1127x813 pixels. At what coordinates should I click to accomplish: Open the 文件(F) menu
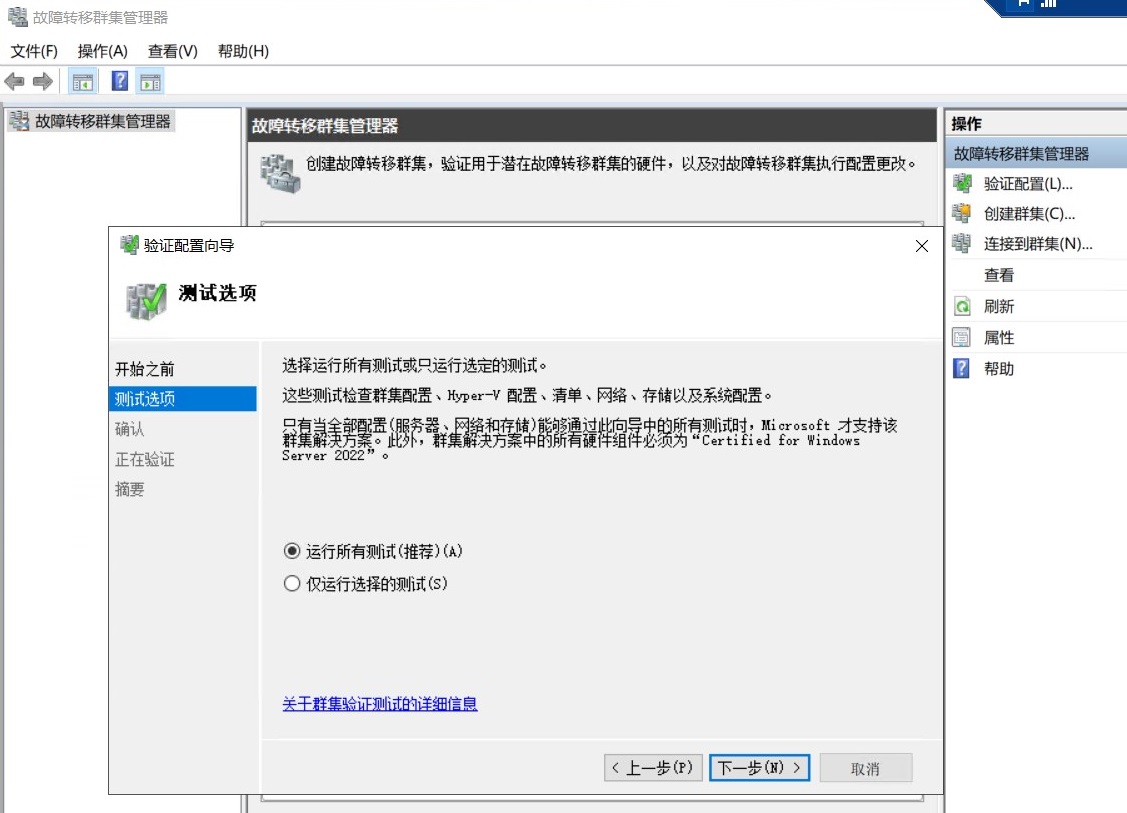(34, 51)
